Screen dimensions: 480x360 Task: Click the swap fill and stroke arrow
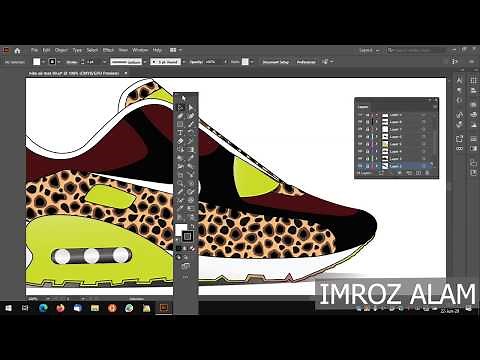[192, 226]
